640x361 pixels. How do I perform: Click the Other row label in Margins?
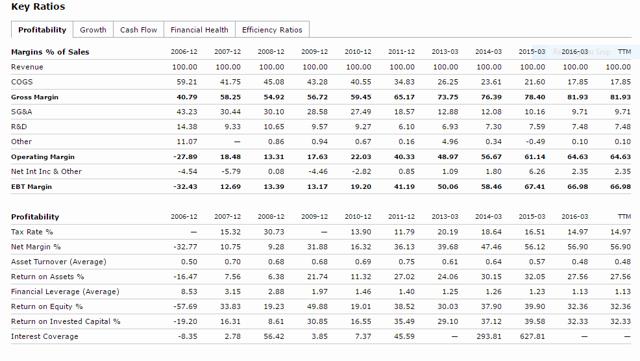point(21,142)
